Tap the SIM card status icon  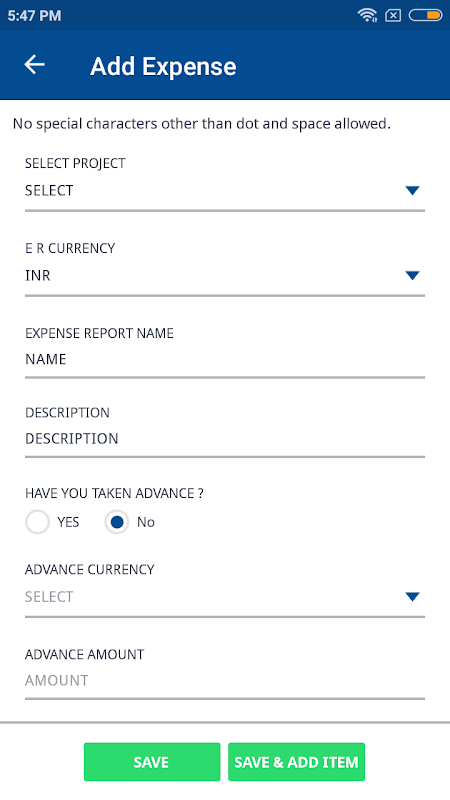[393, 15]
